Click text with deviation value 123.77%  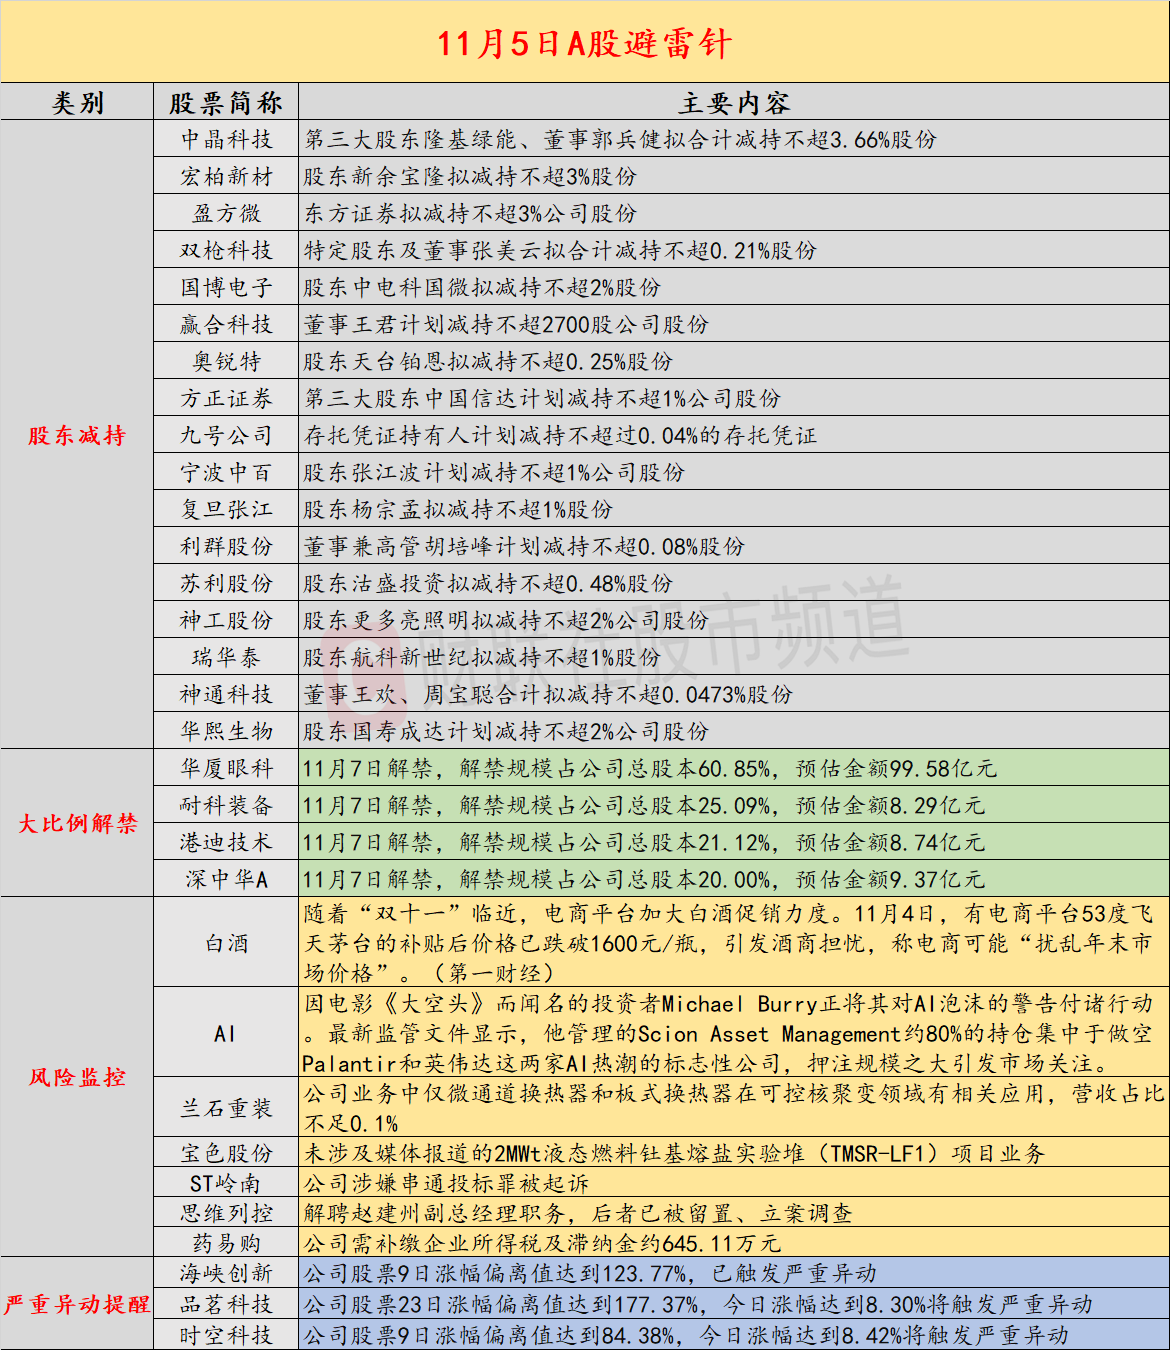pos(590,1273)
